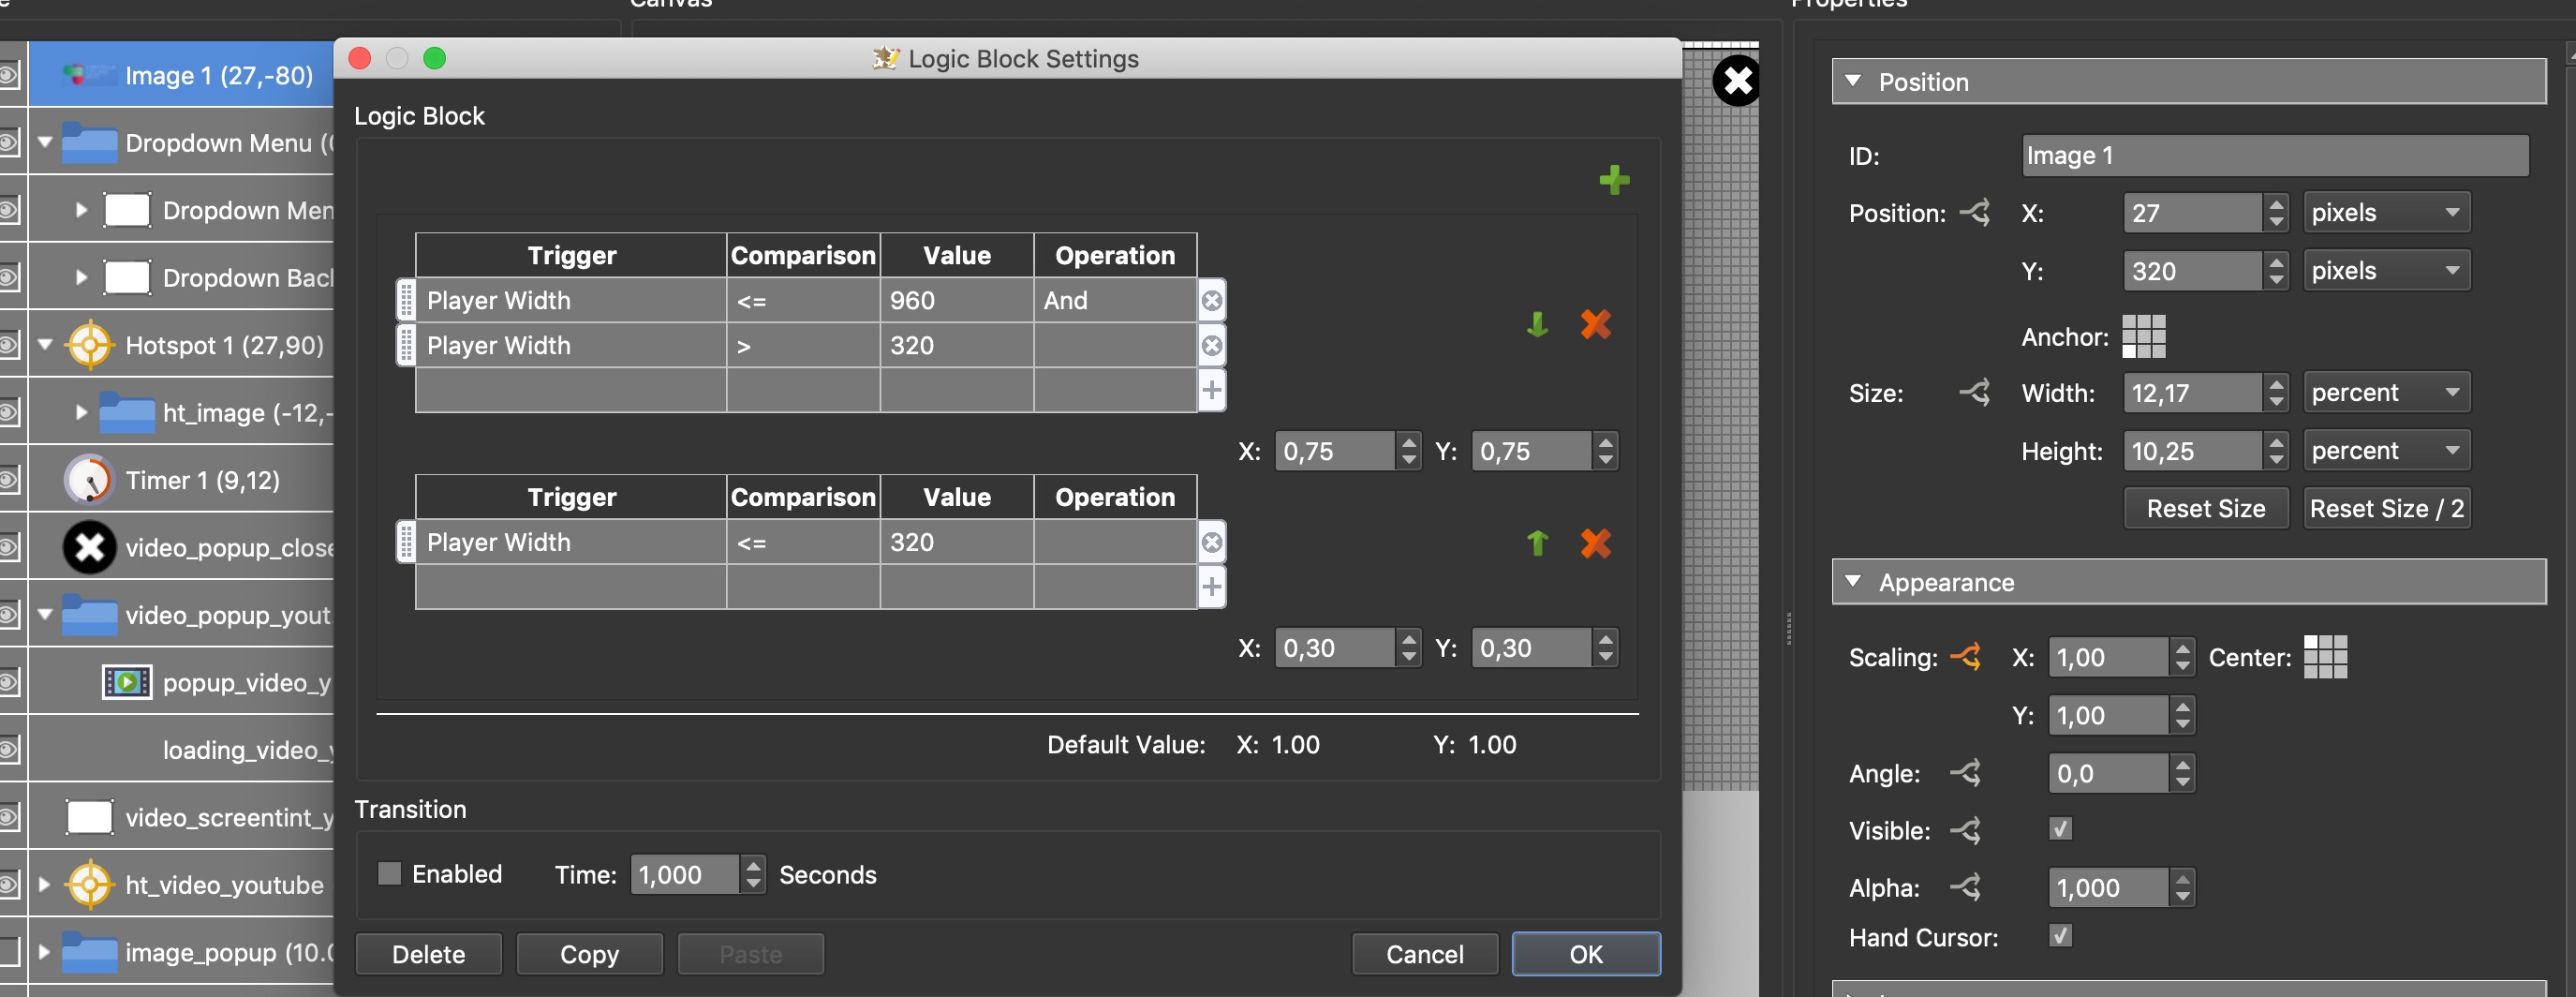Add a new logic block with green plus
The width and height of the screenshot is (2576, 997).
tap(1614, 180)
